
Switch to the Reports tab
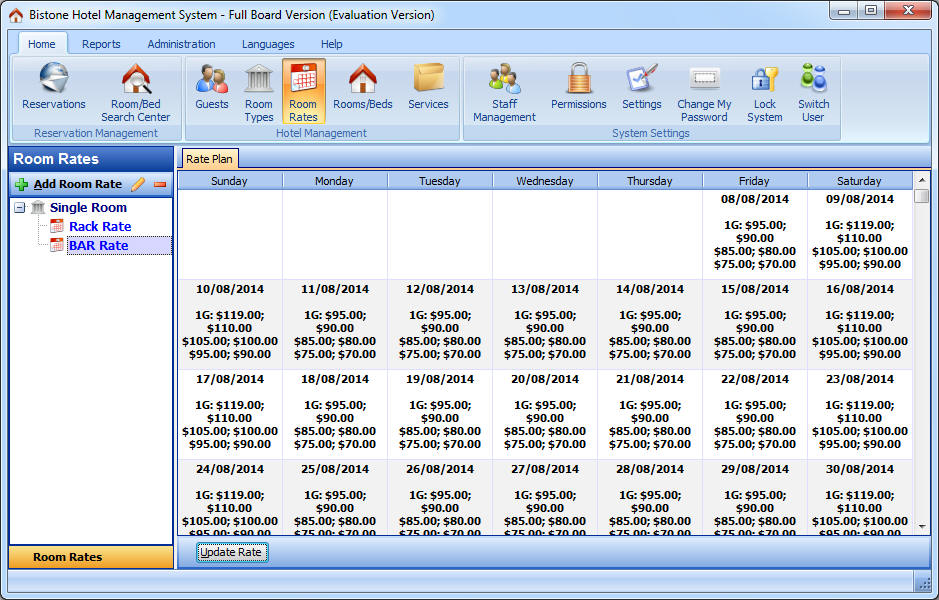point(101,44)
